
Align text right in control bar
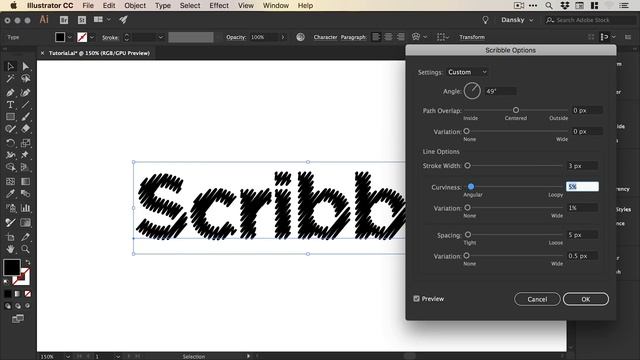(401, 37)
